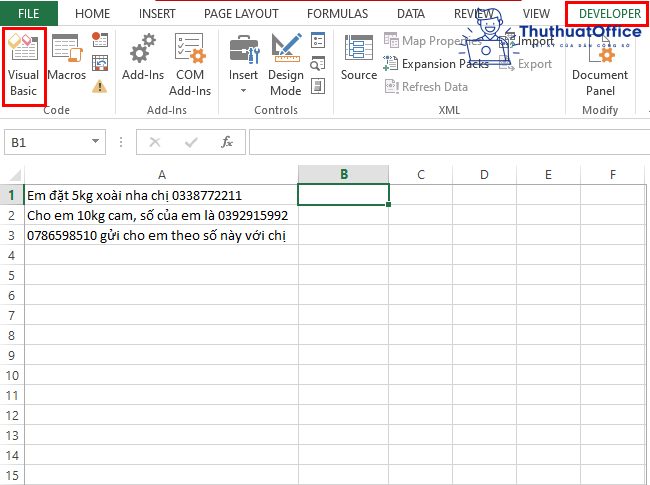Select the DEVELOPER tab
Viewport: 650px width, 485px height.
610,14
